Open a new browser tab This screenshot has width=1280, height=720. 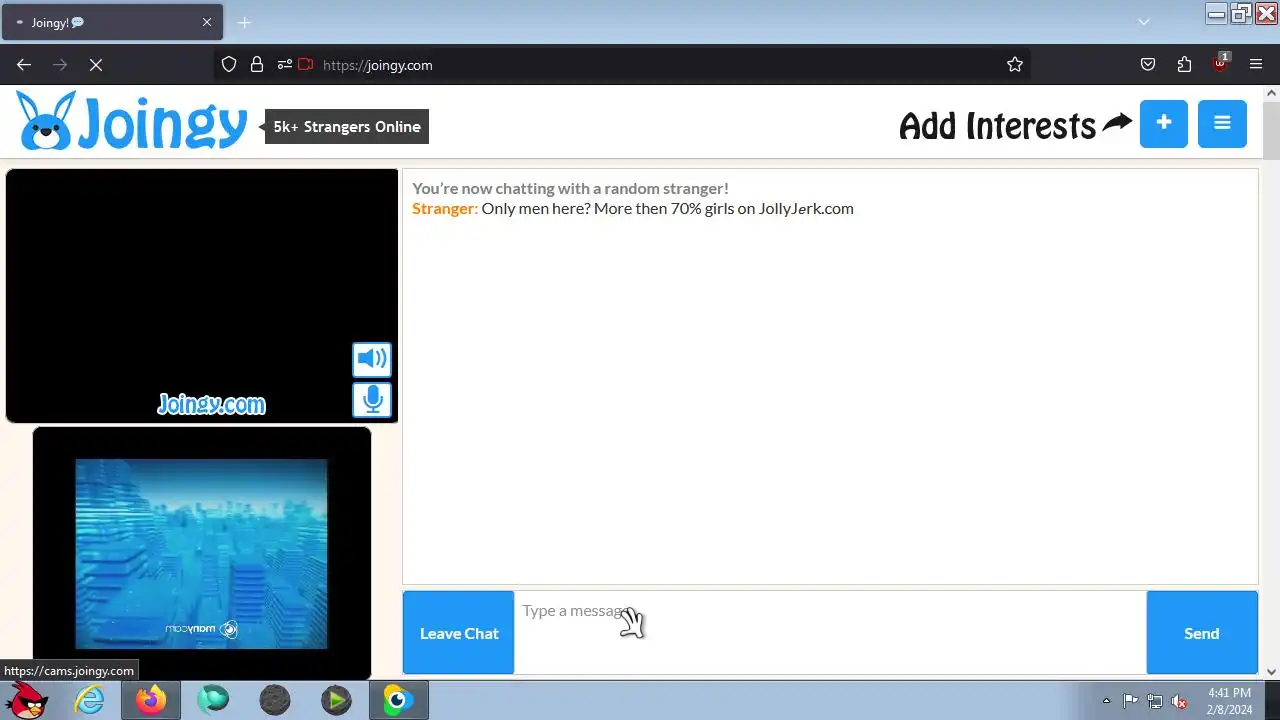click(244, 22)
